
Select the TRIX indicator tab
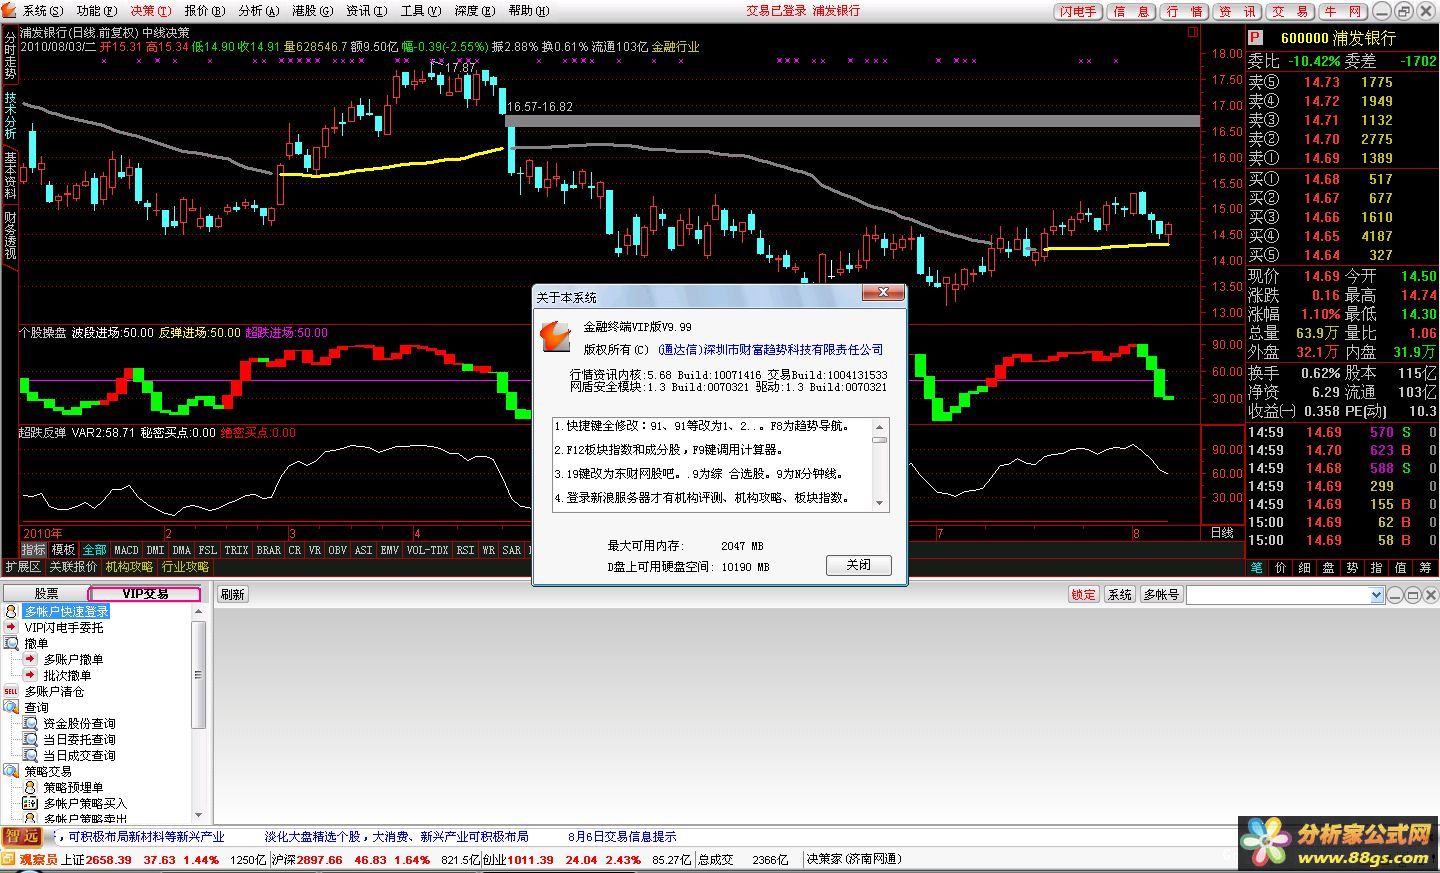[x=236, y=550]
